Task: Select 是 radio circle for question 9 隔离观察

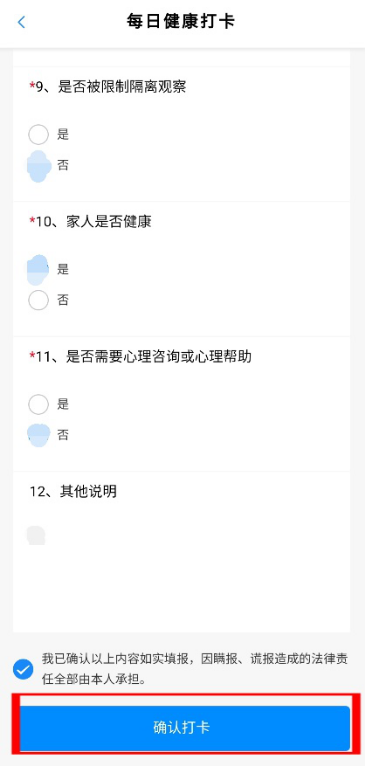Action: 38,134
